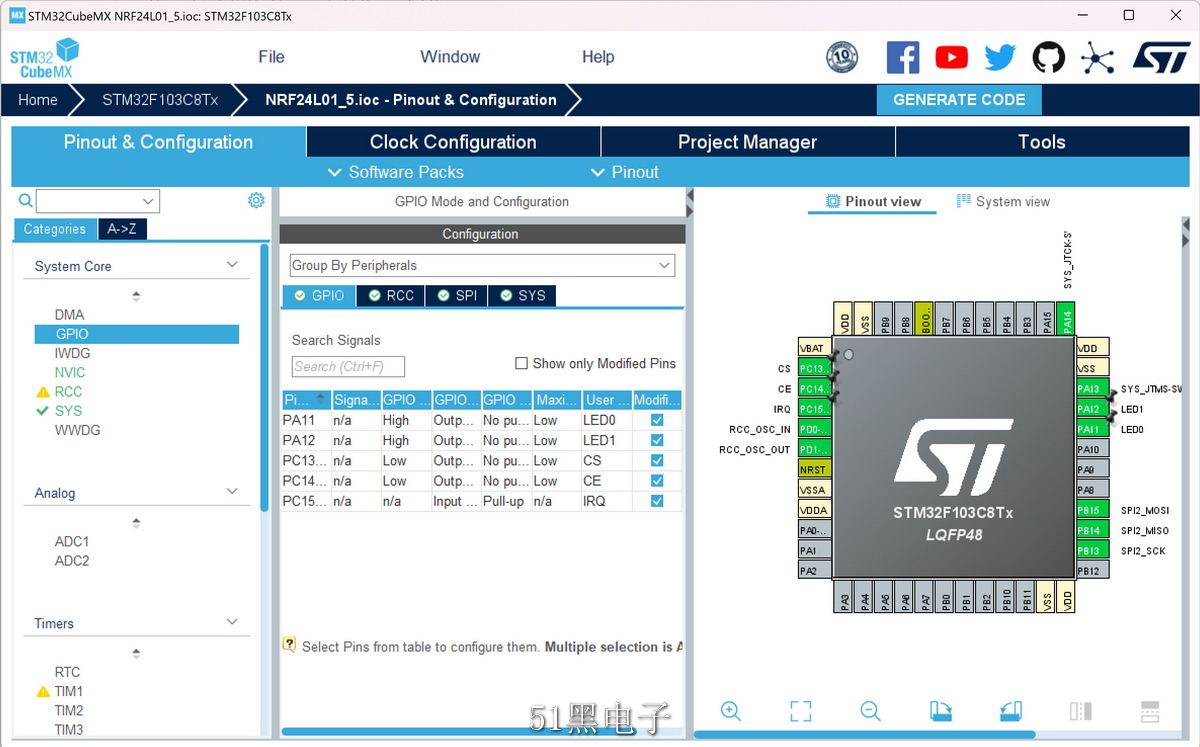Toggle the Modified checkbox for the IRQ row
Screen dimensions: 1200x747
(x=657, y=501)
